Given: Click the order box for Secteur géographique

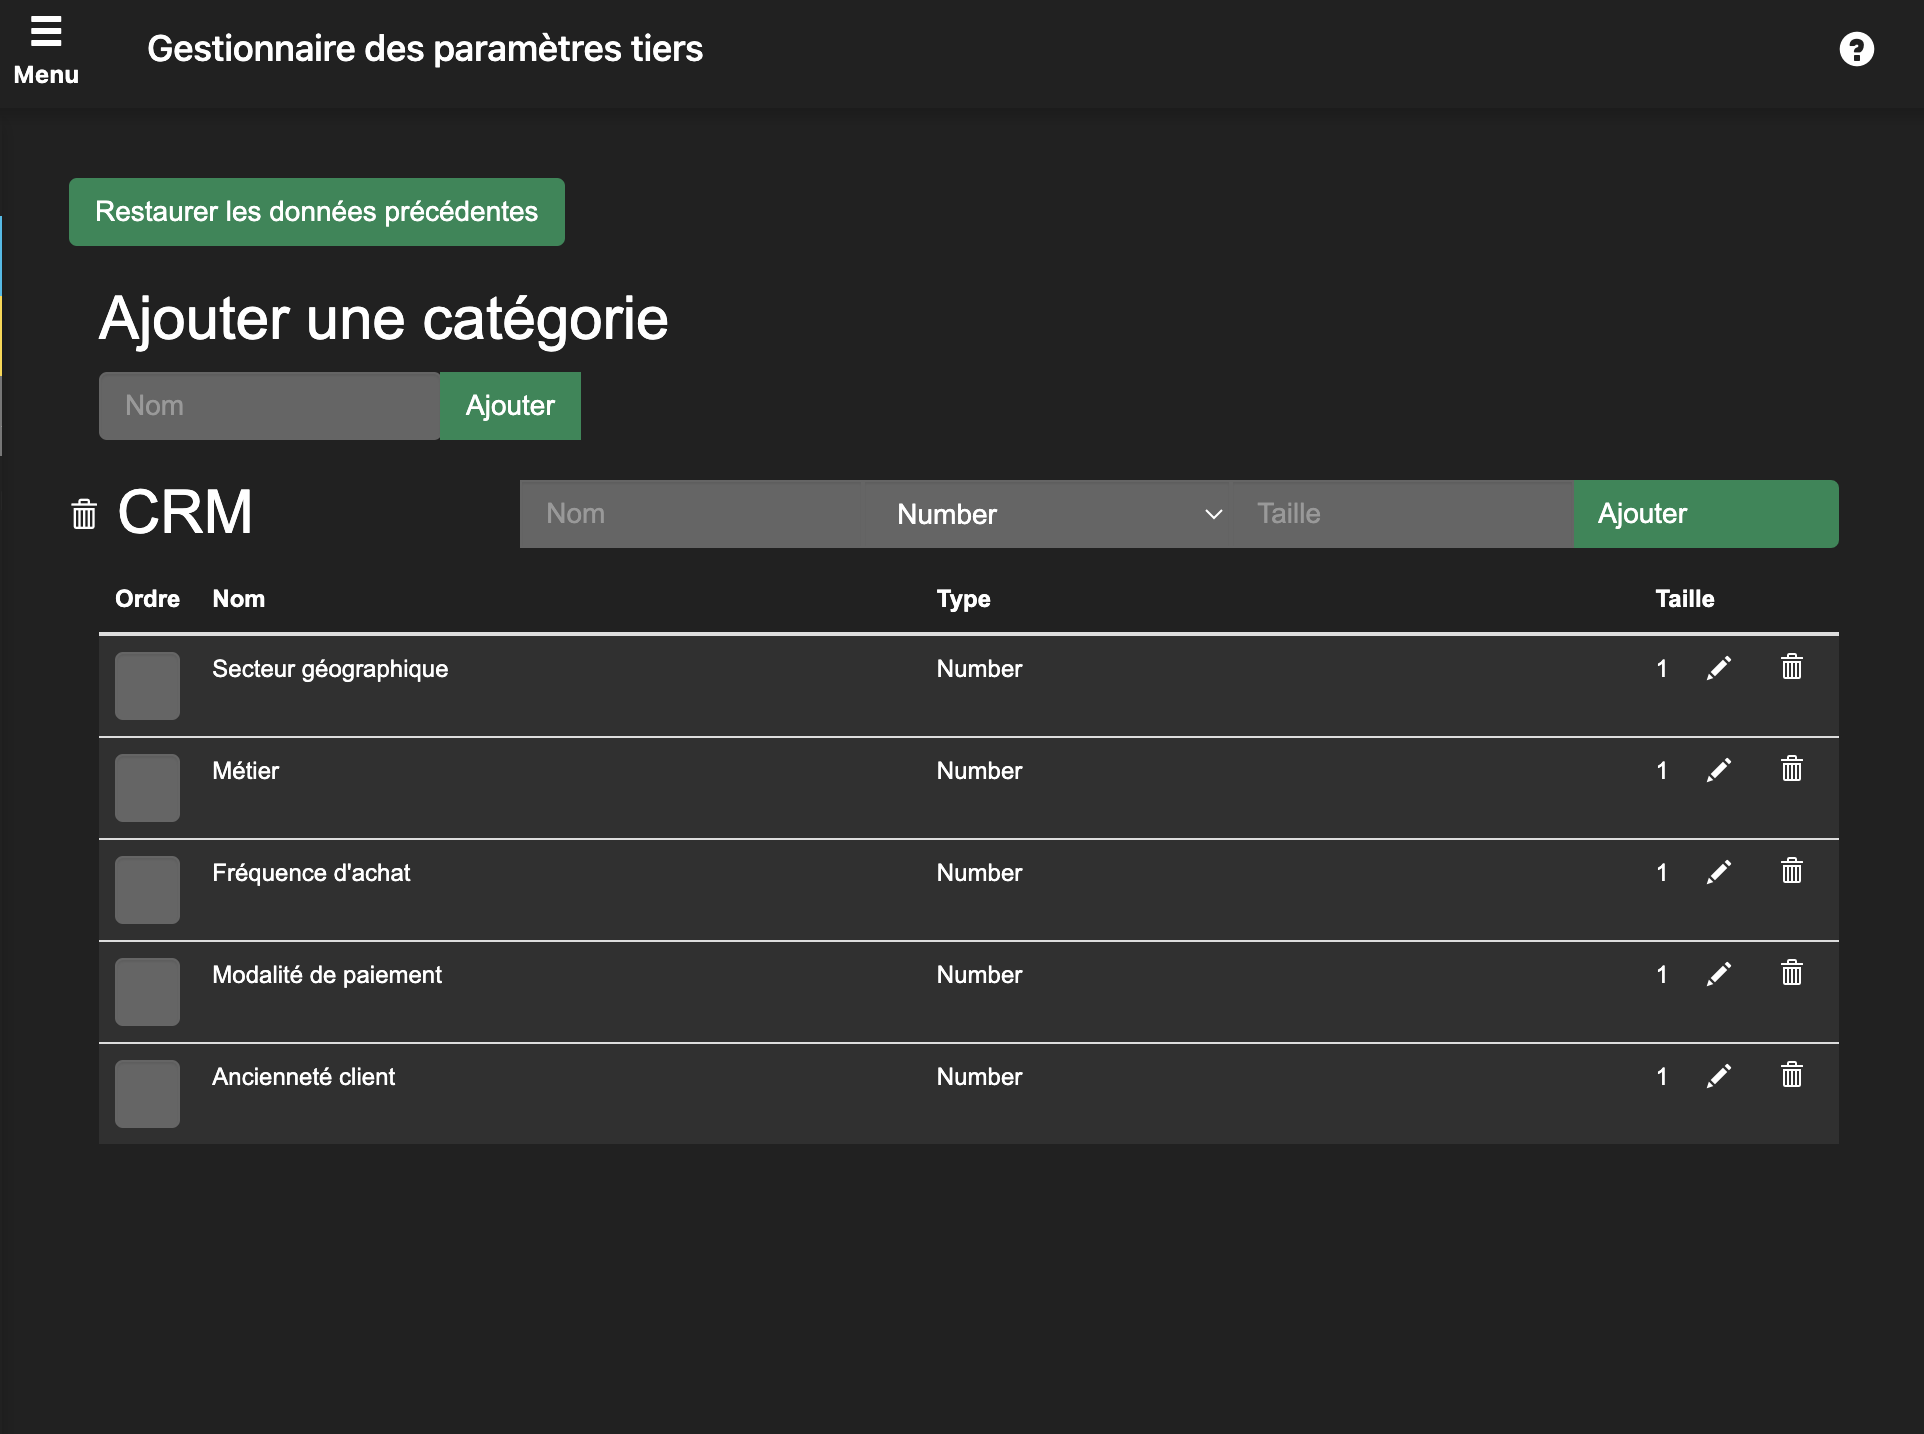Looking at the screenshot, I should [147, 686].
